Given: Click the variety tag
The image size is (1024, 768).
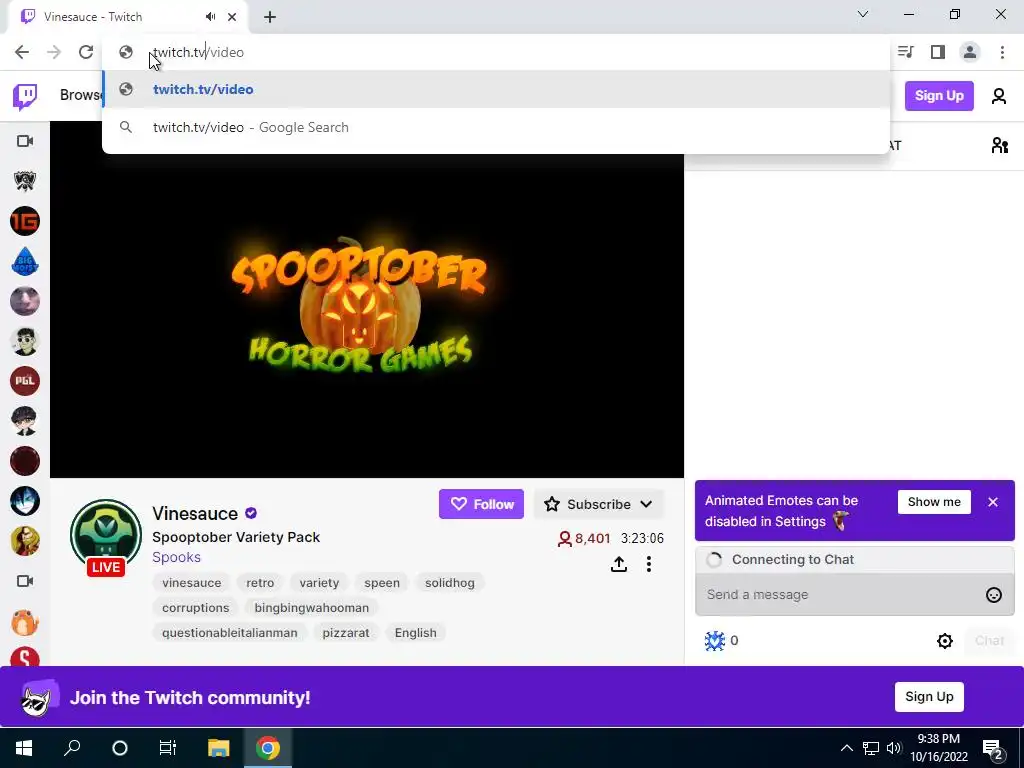Looking at the screenshot, I should (319, 583).
